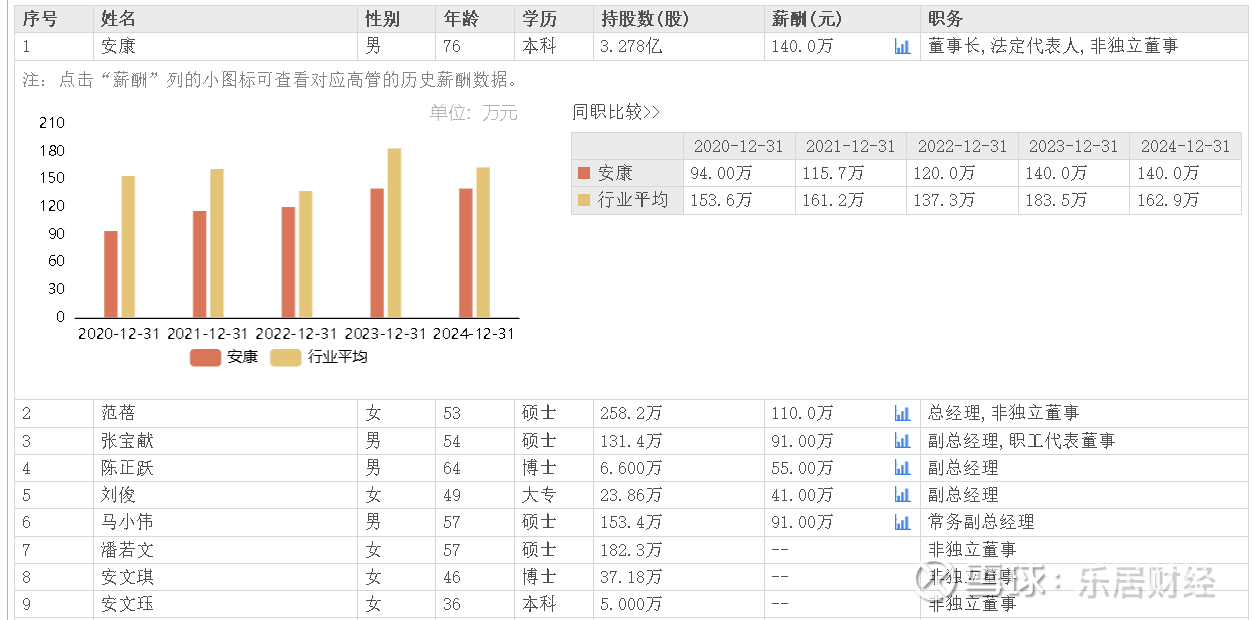Click the 162.9万 industry average cell

click(x=1167, y=200)
